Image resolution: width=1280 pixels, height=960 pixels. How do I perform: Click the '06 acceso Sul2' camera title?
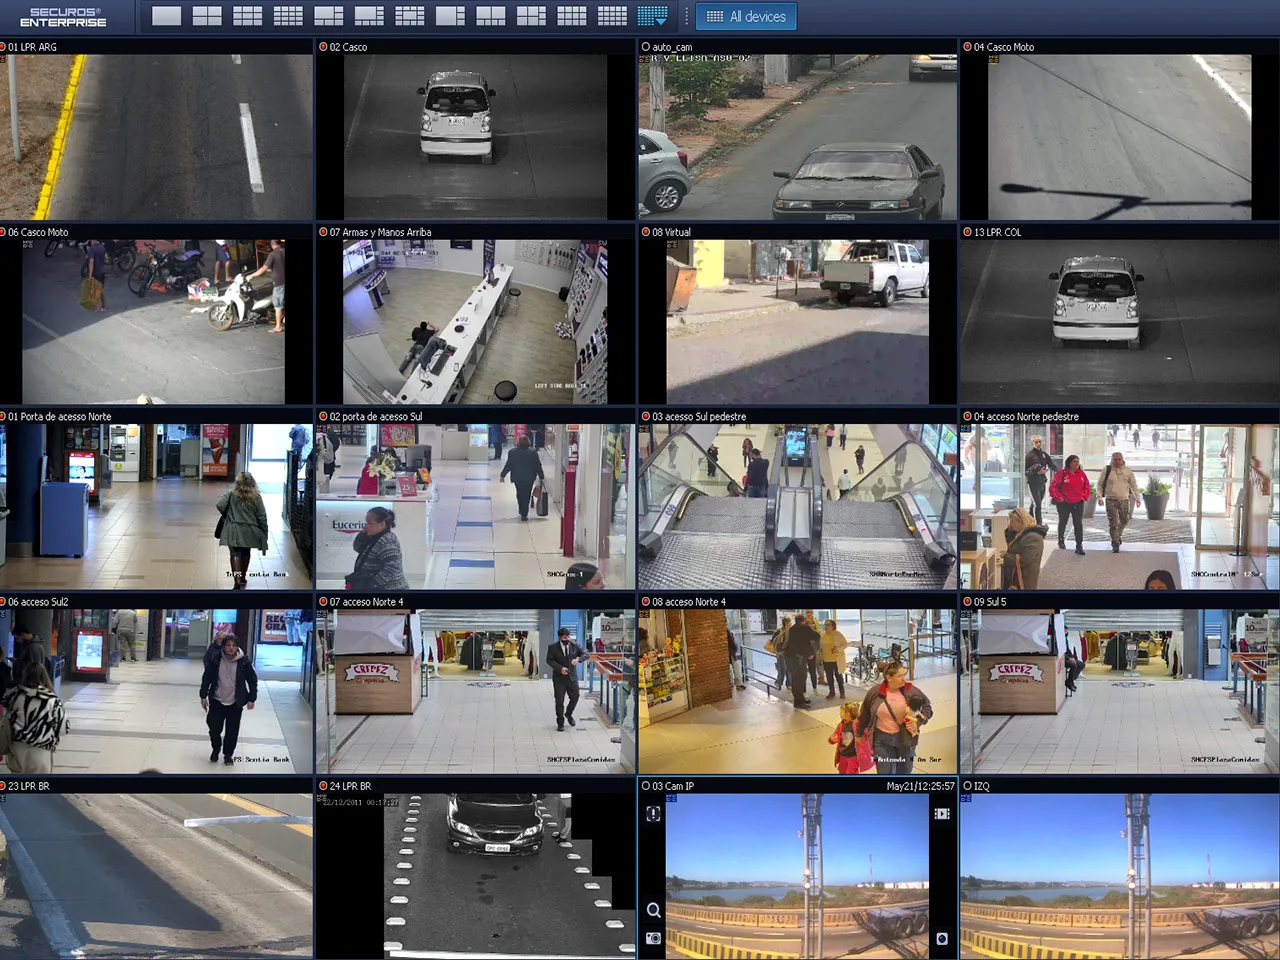click(38, 602)
